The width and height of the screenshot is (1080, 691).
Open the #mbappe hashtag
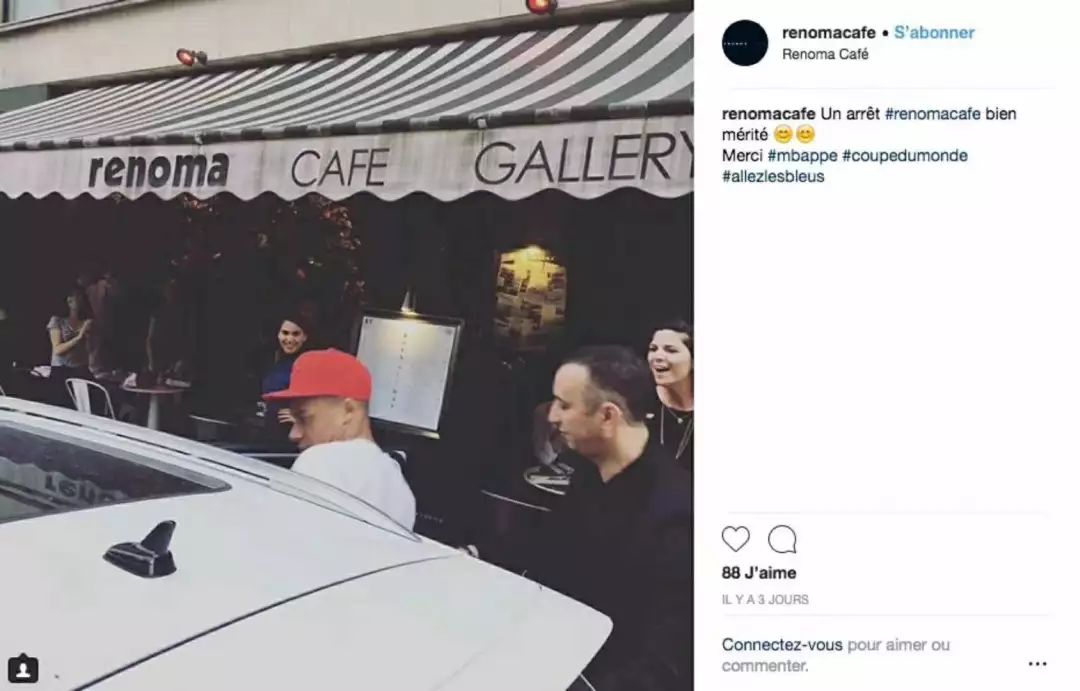click(x=802, y=156)
